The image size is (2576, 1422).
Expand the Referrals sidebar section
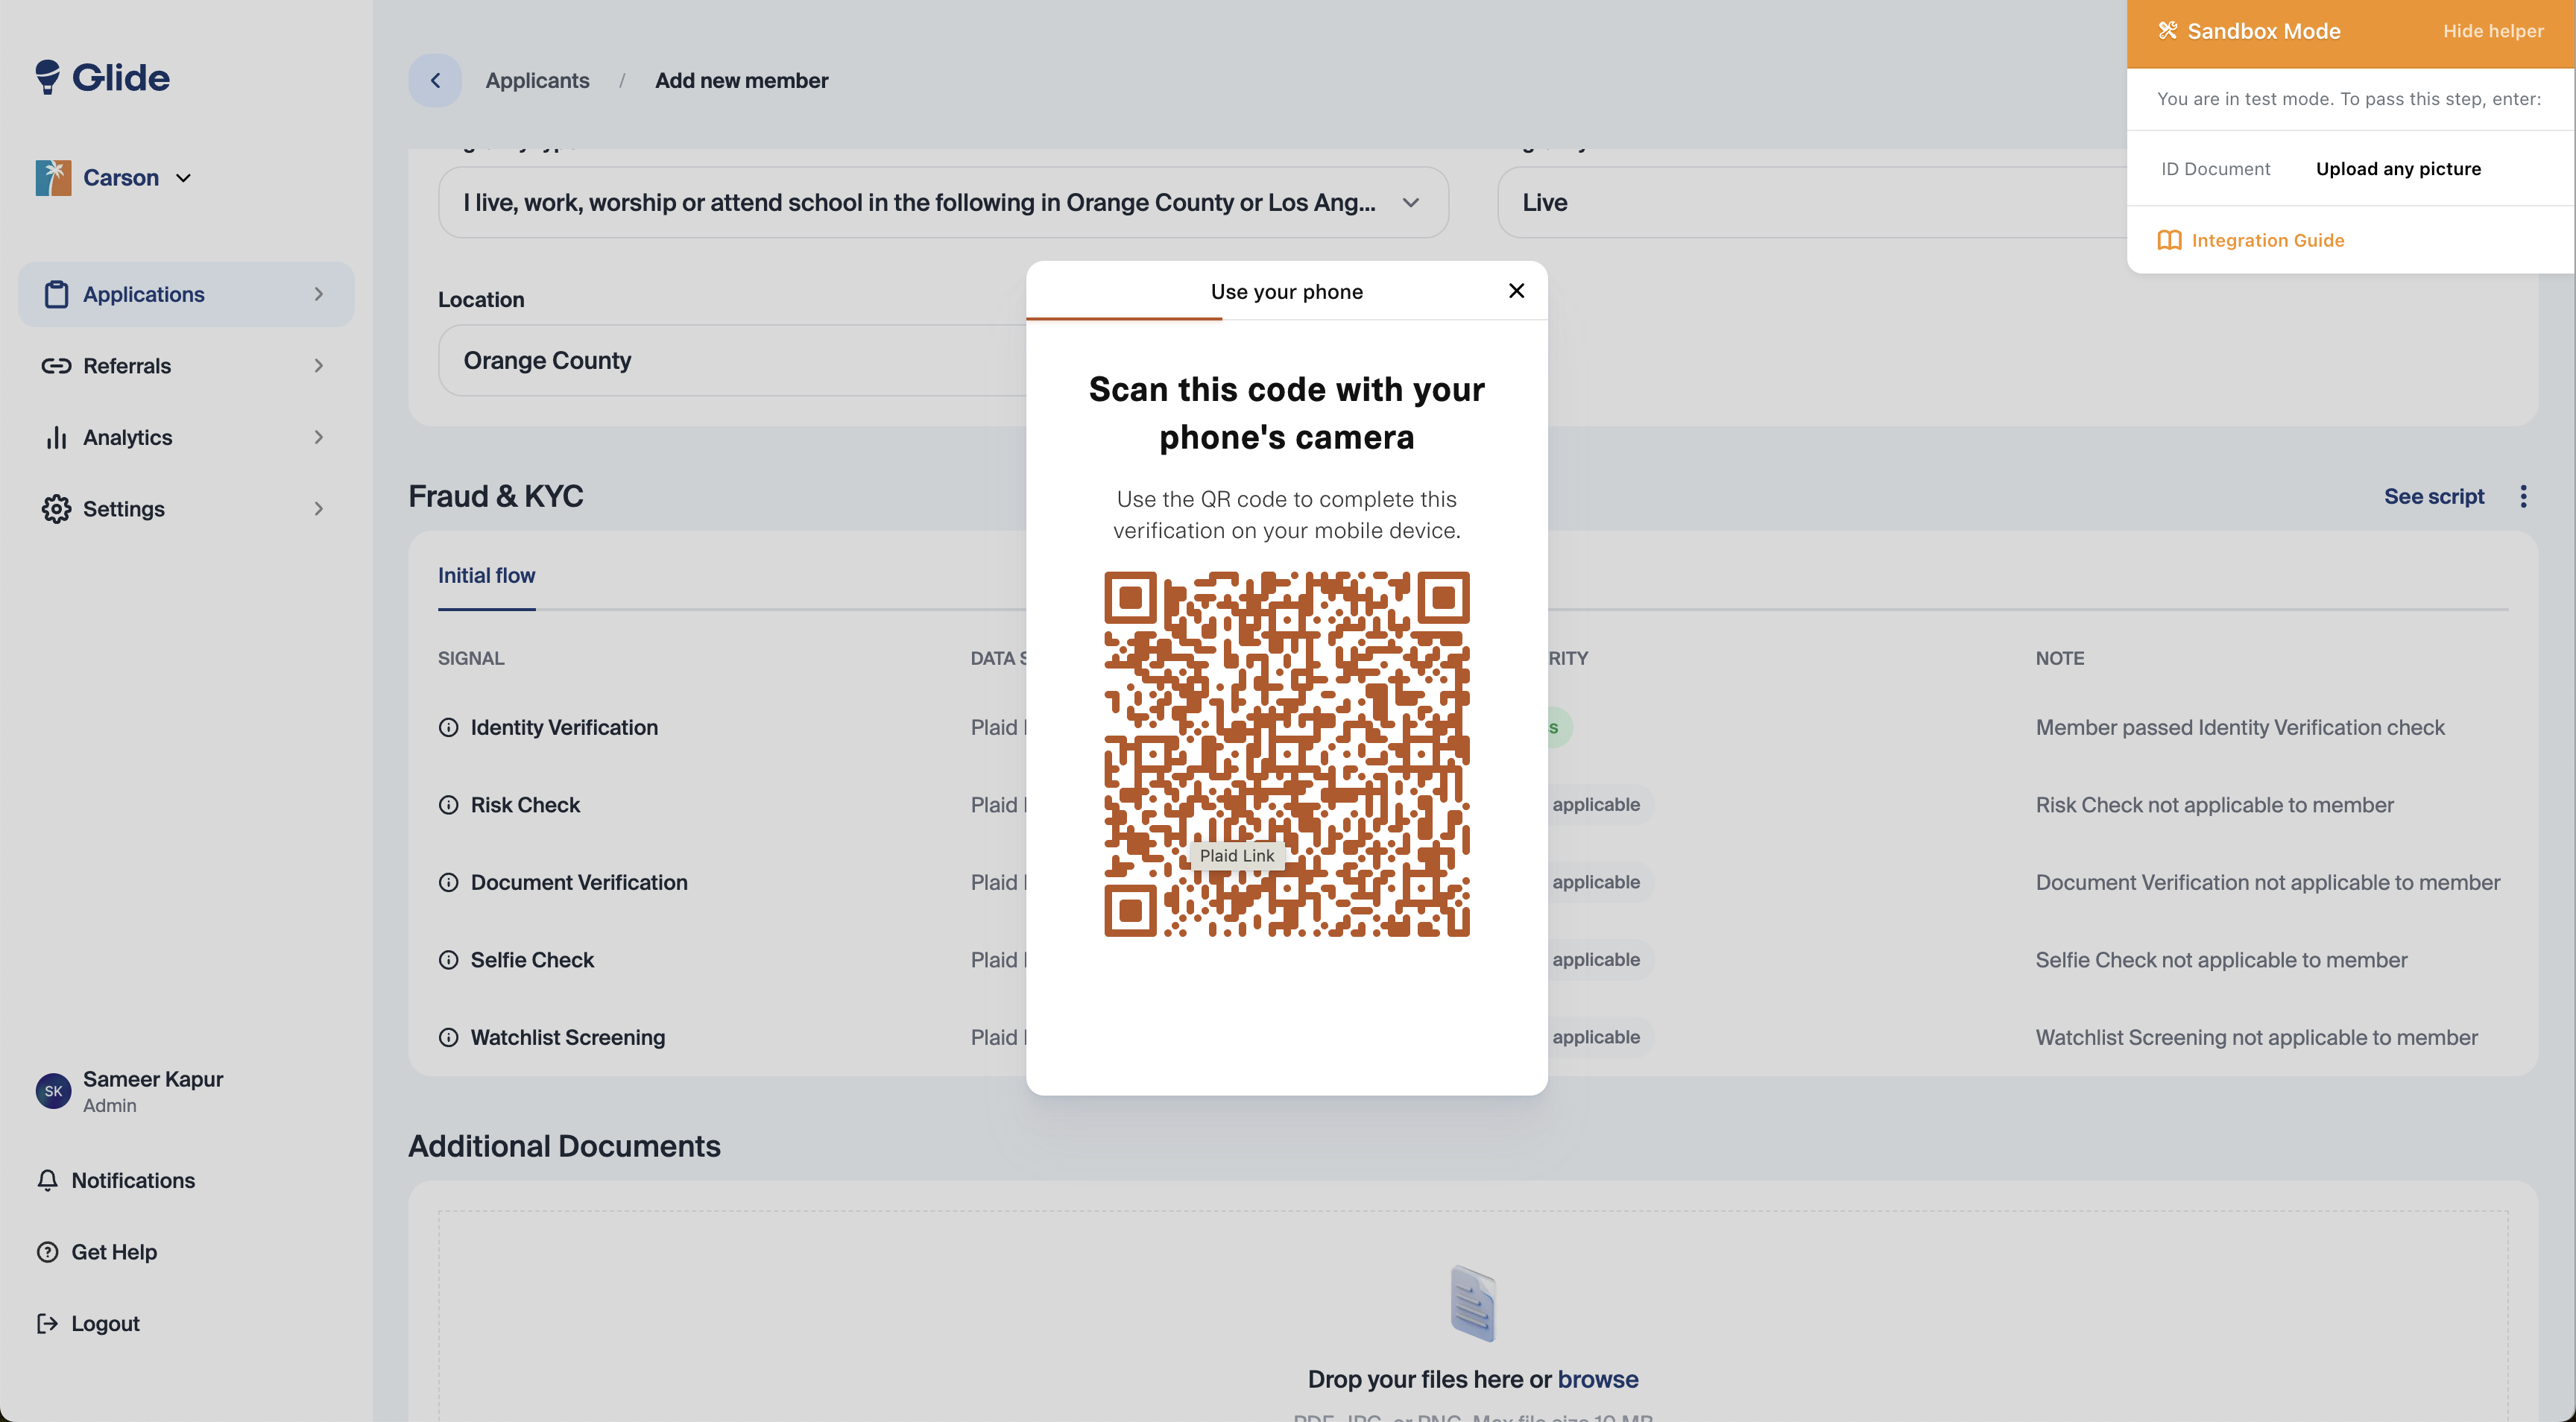318,366
